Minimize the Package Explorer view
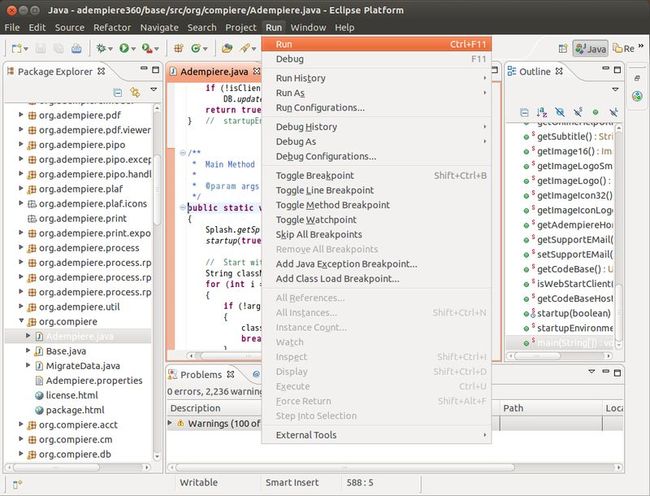This screenshot has height=496, width=650. click(x=144, y=68)
